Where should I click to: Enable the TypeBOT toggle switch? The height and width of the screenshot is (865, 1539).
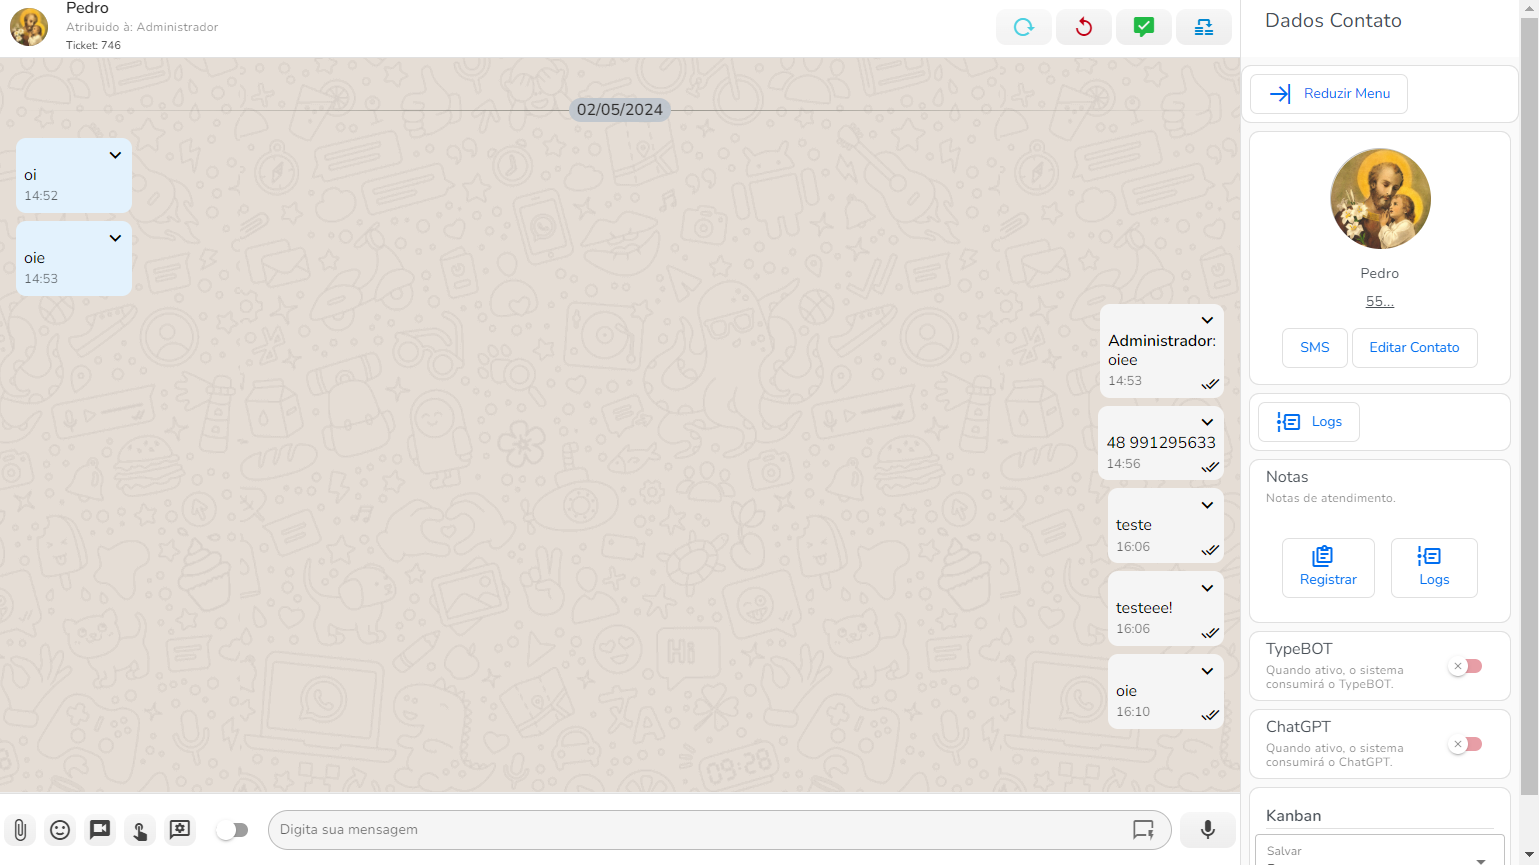coord(1466,667)
